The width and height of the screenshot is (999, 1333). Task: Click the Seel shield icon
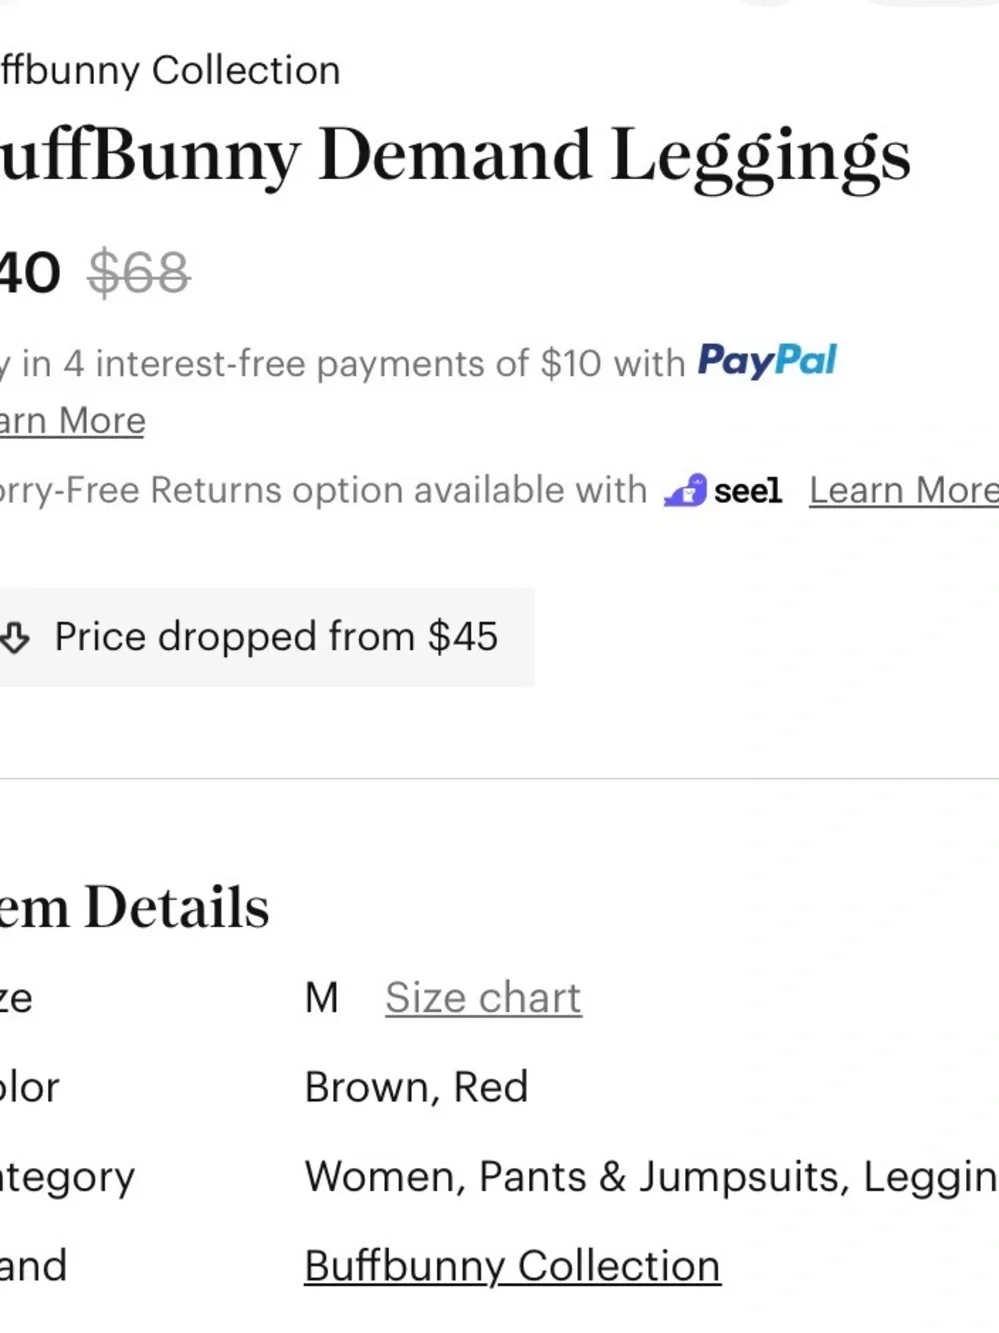pyautogui.click(x=685, y=491)
